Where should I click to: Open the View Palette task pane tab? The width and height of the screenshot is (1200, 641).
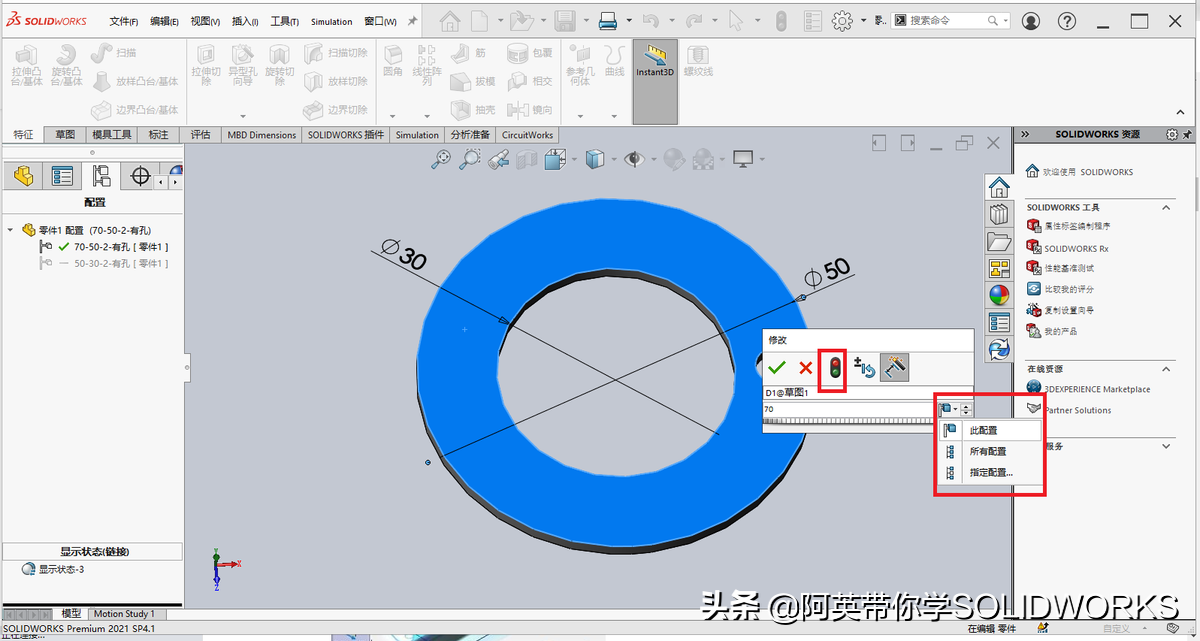pos(998,268)
